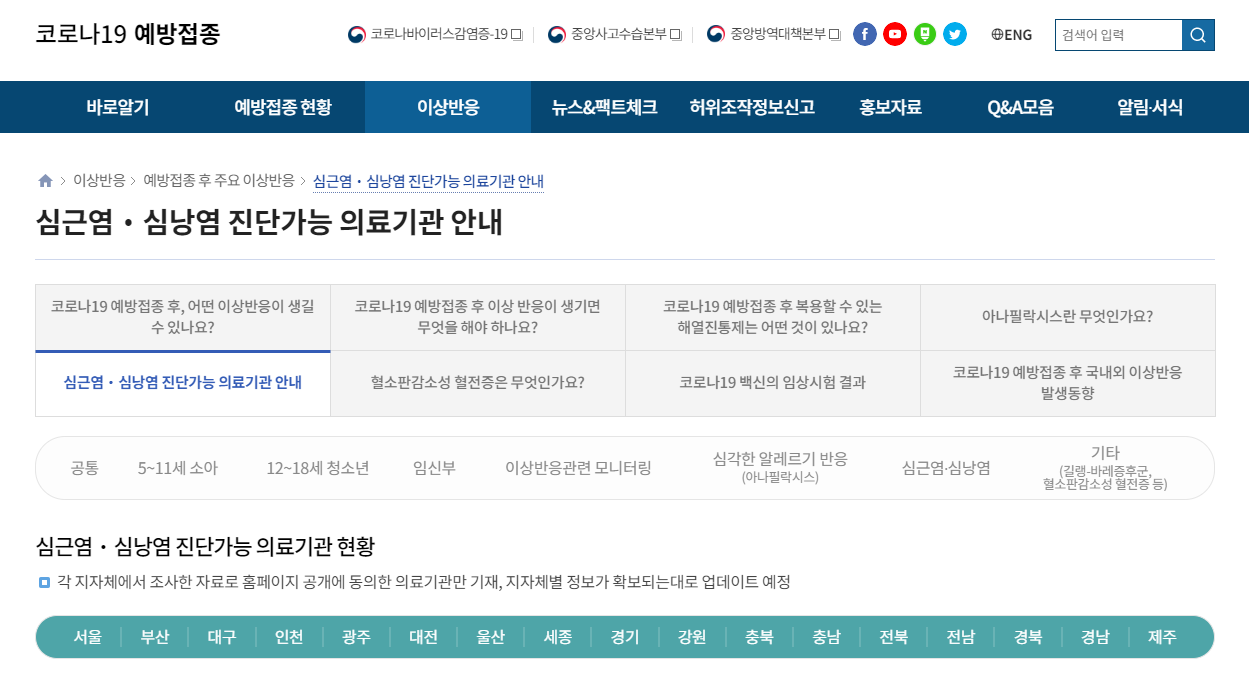Viewport: 1249px width, 682px height.
Task: Open the 이상반응 navigation menu
Action: point(447,107)
